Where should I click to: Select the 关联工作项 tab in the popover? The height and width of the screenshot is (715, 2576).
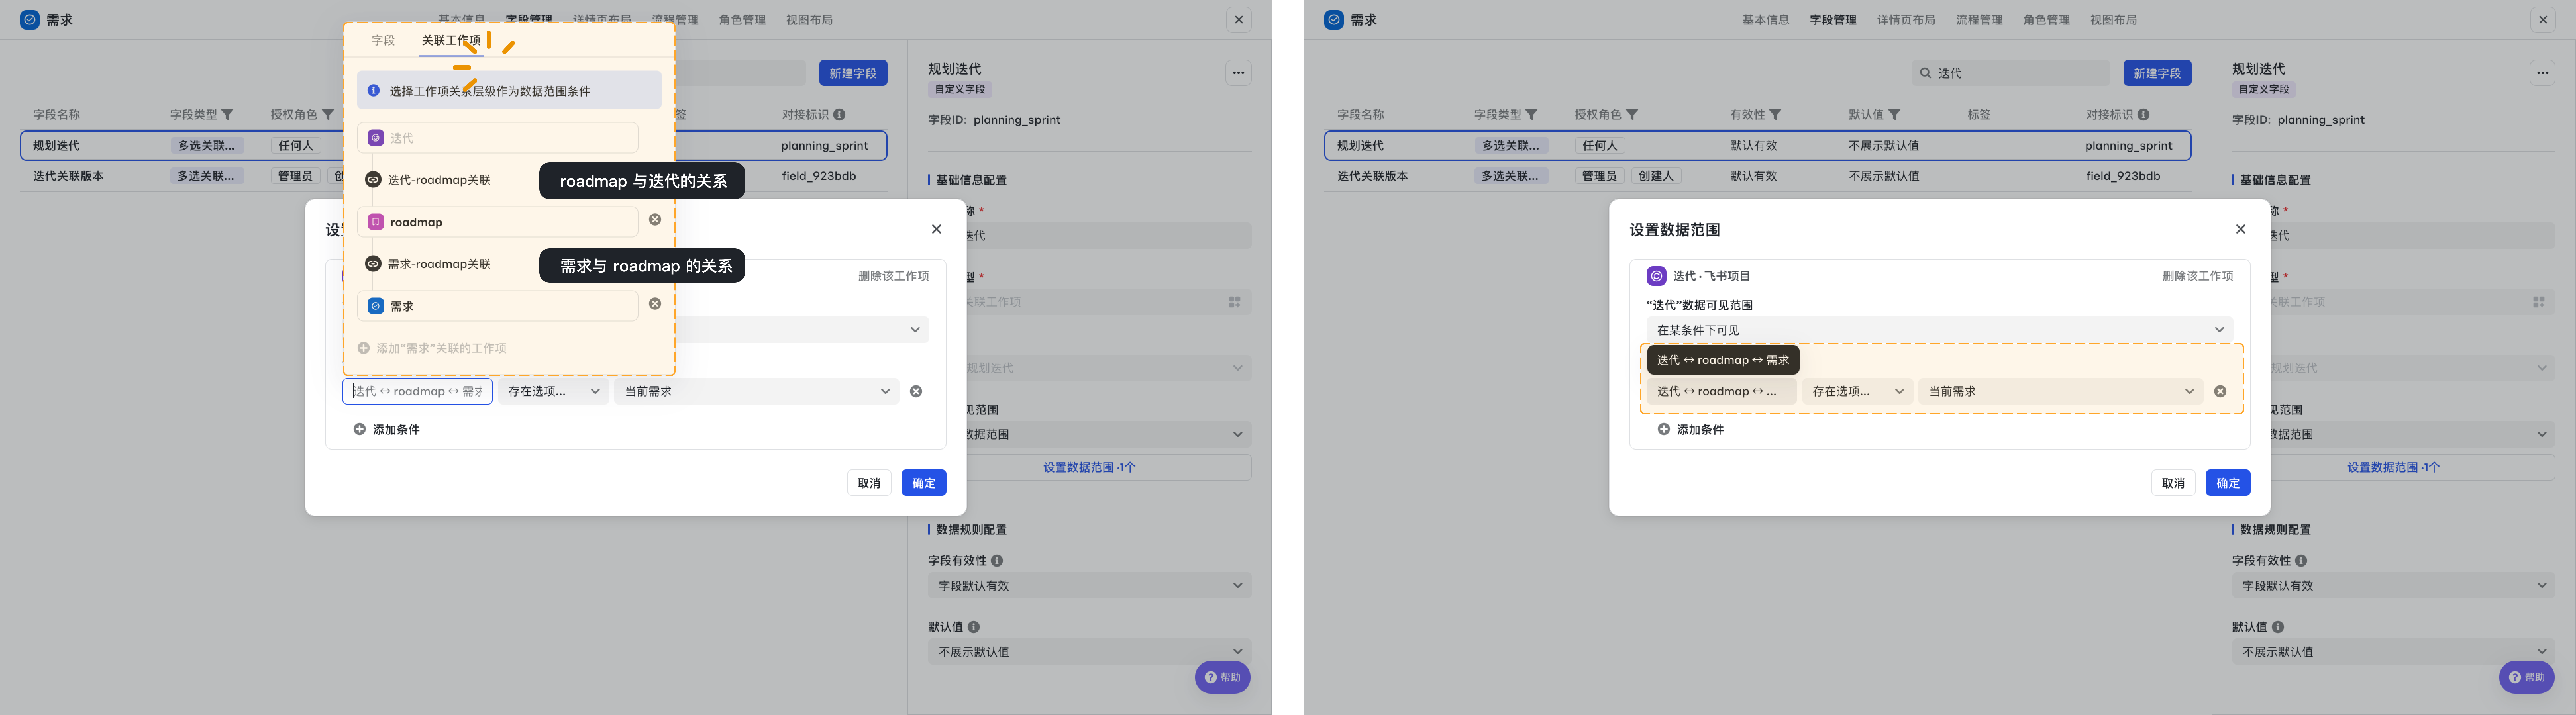pyautogui.click(x=451, y=41)
